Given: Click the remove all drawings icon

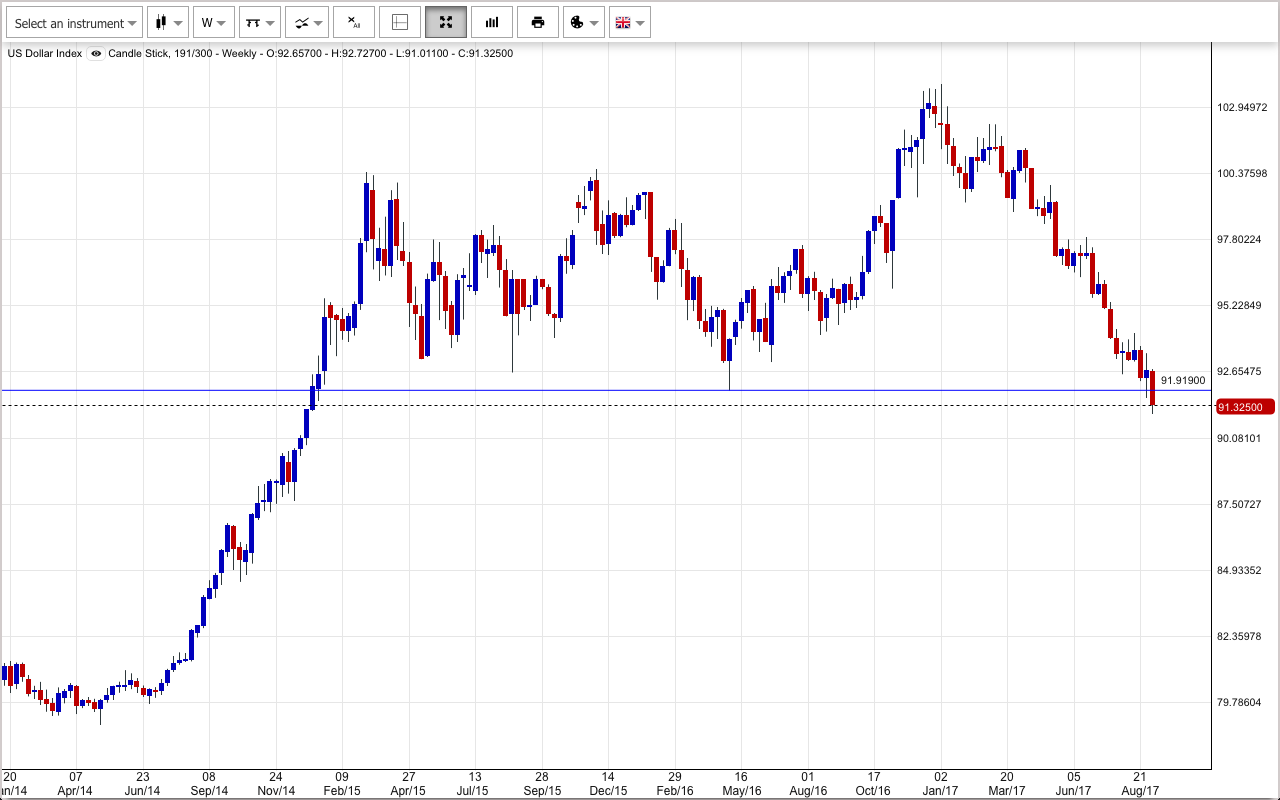Looking at the screenshot, I should point(354,23).
